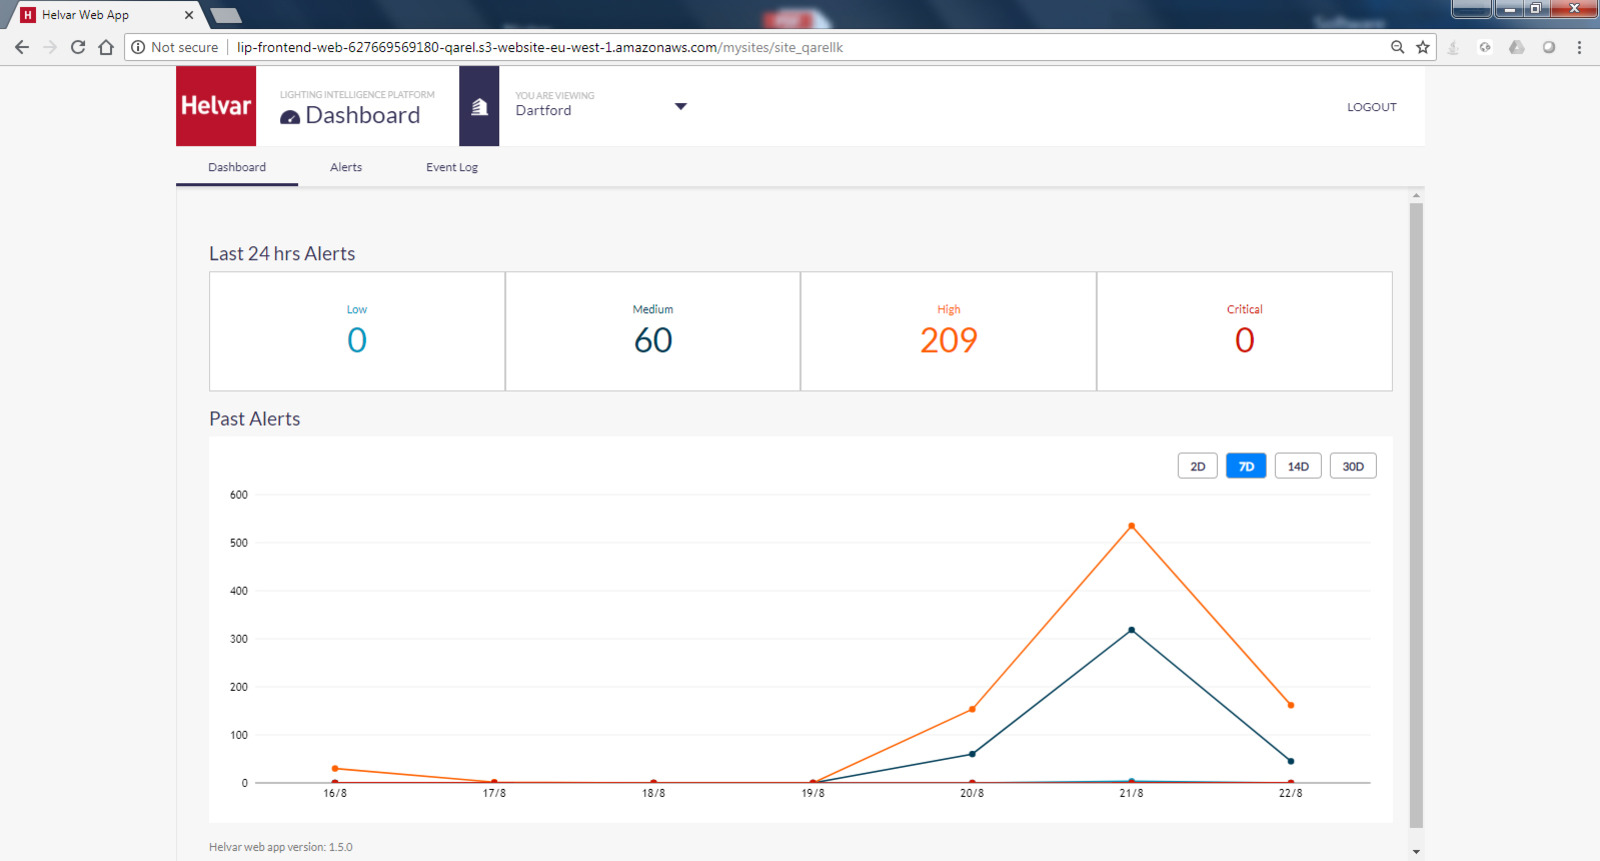The height and width of the screenshot is (861, 1600).
Task: Click the zoom magnifier in address bar
Action: pyautogui.click(x=1397, y=47)
